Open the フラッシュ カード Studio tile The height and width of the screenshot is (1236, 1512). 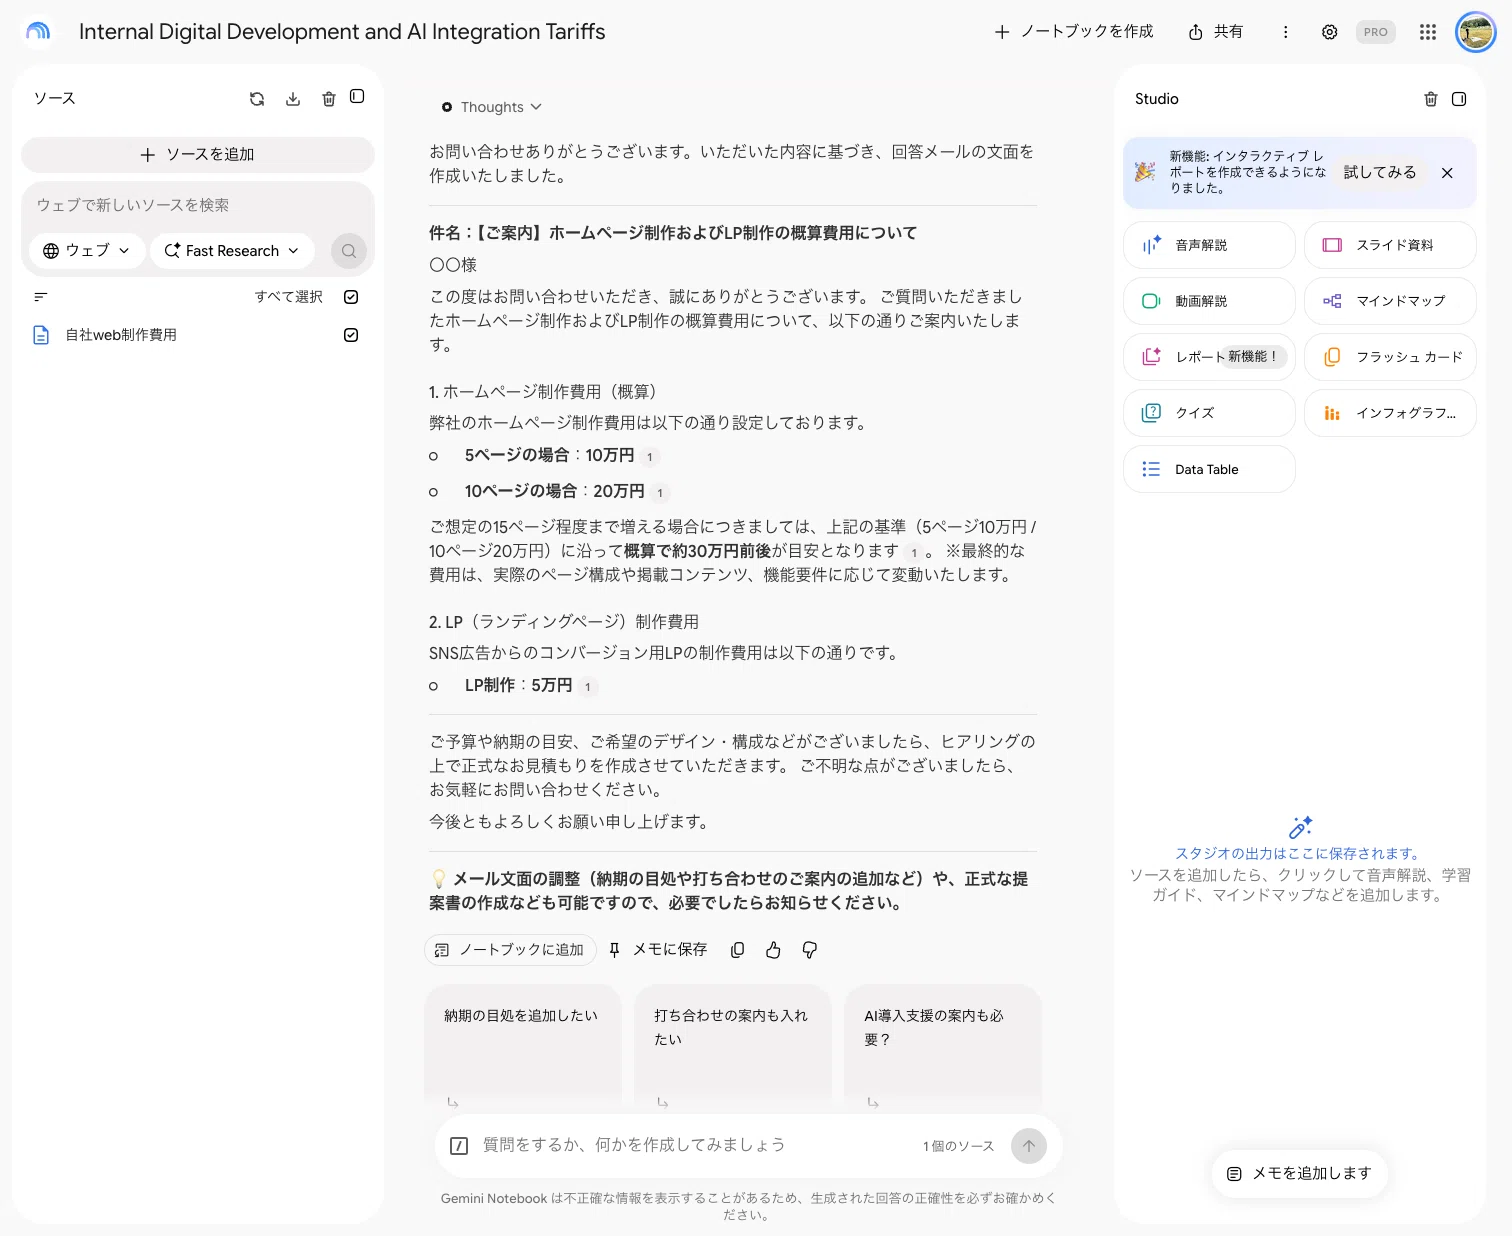(1390, 357)
